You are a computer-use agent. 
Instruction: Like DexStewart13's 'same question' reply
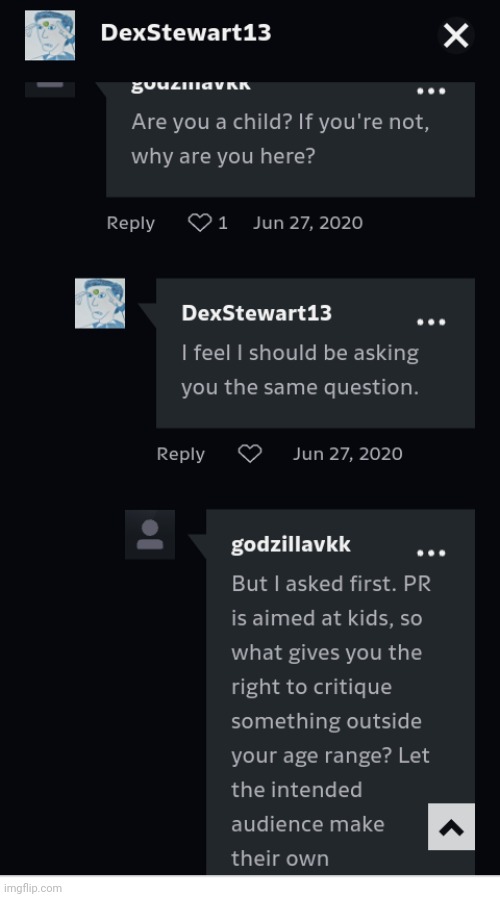pyautogui.click(x=249, y=454)
